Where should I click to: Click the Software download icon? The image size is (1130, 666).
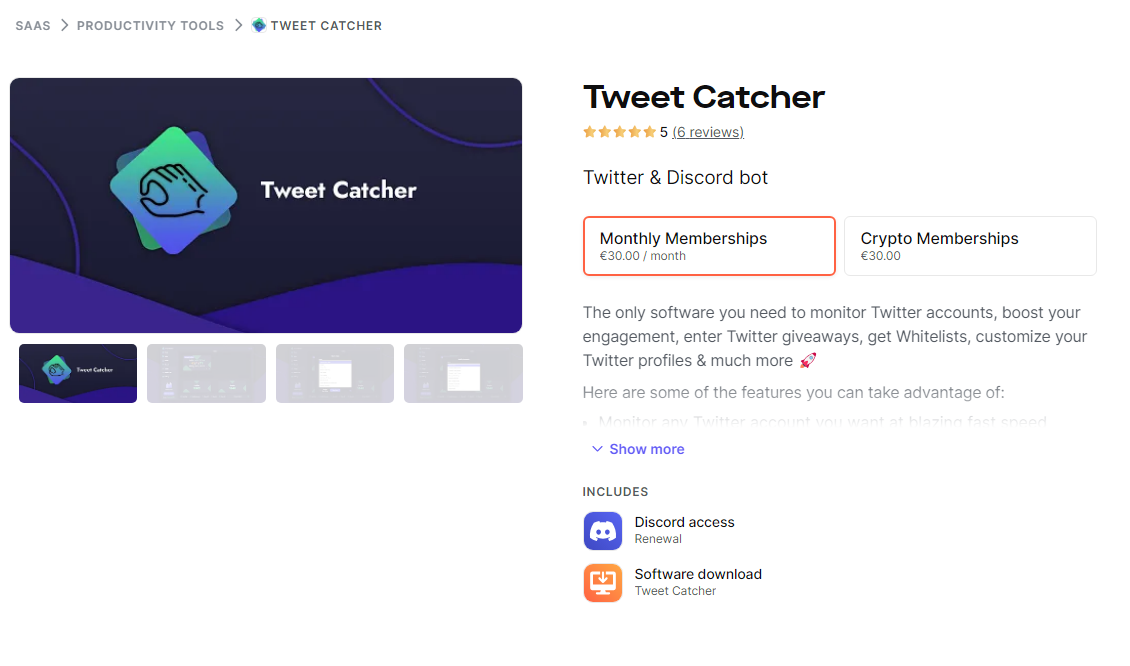point(603,582)
